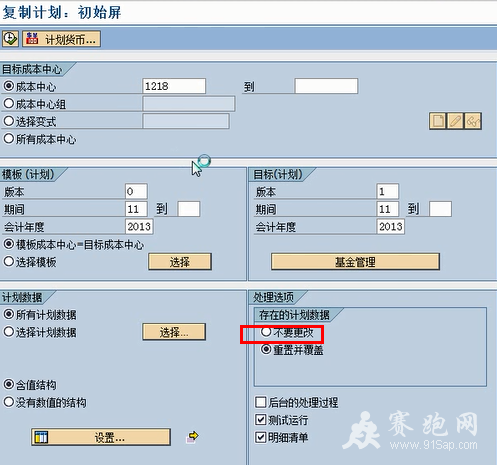Click the yellow arrow icon beside 设置
This screenshot has width=497, height=465.
coord(192,437)
